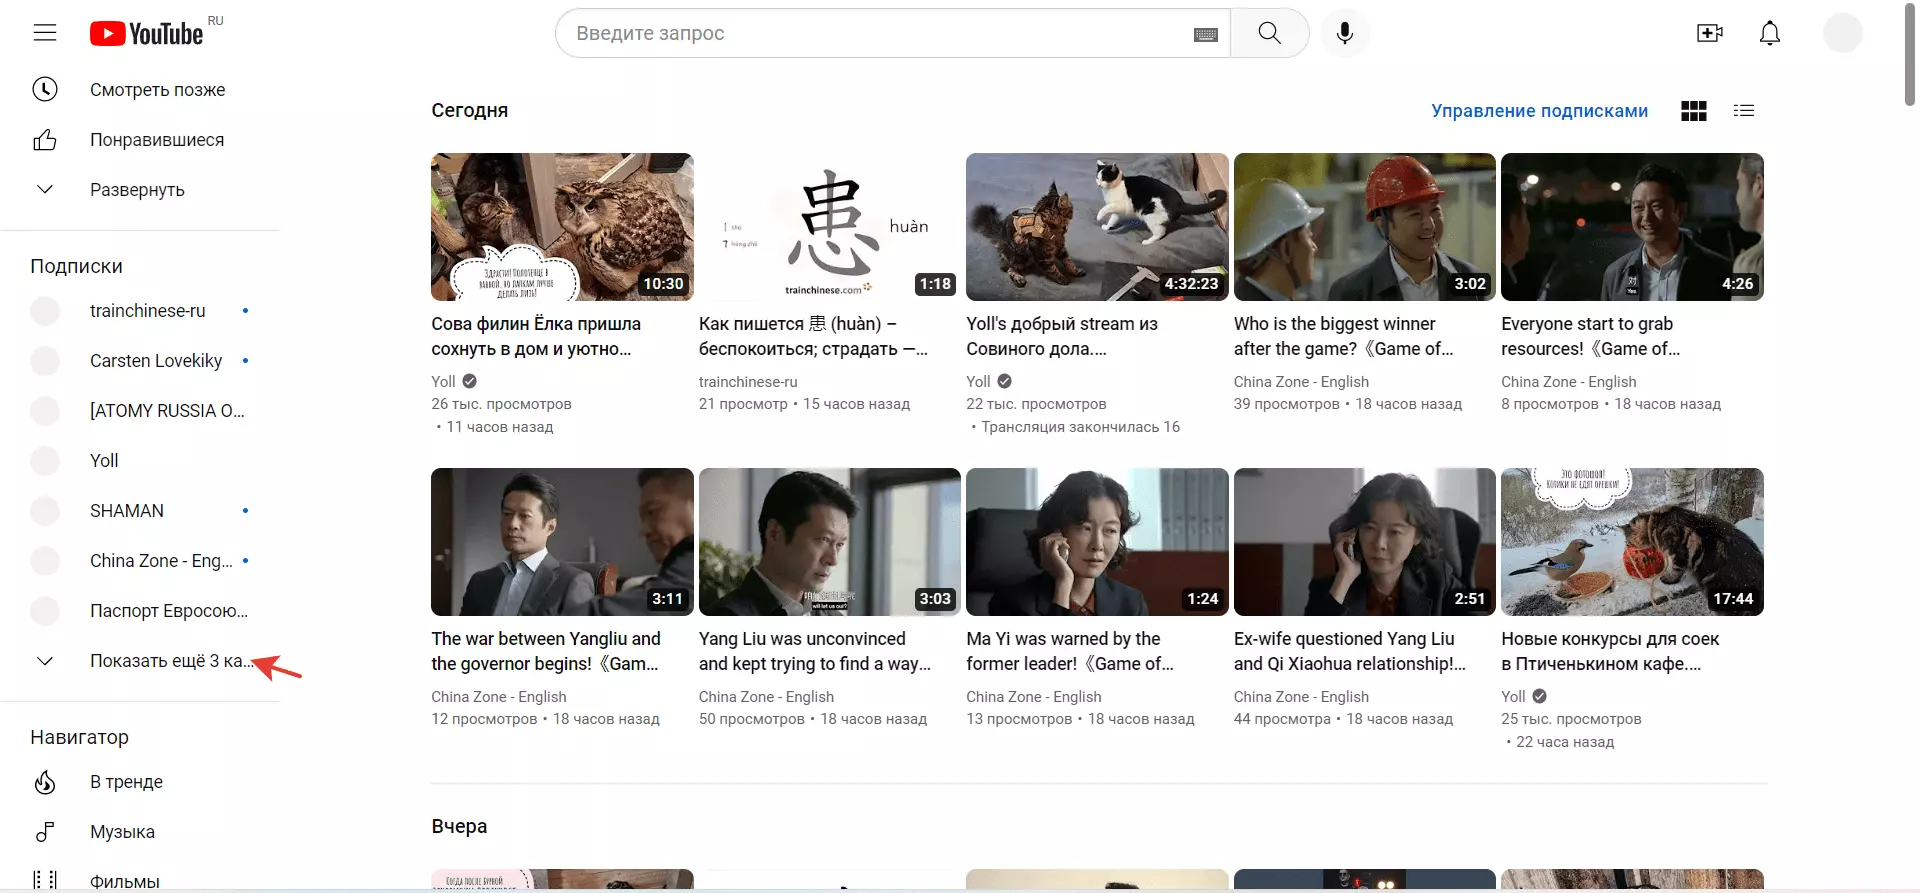
Task: Click the search query input field
Action: coord(880,33)
